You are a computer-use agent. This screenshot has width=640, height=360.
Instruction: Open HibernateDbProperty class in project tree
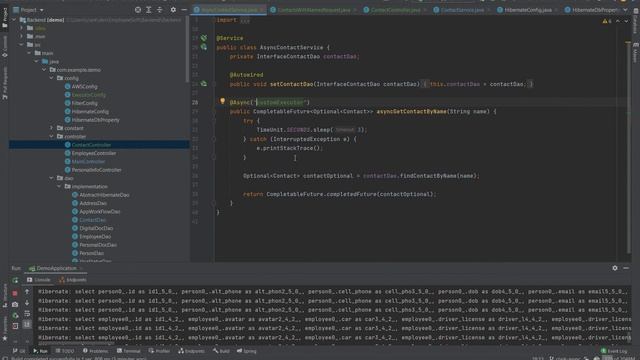click(96, 120)
